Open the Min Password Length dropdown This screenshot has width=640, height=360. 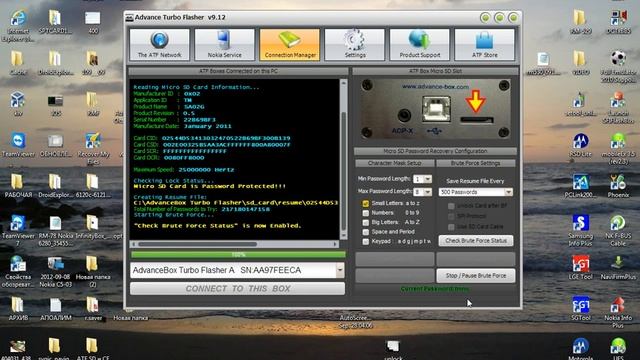(428, 179)
